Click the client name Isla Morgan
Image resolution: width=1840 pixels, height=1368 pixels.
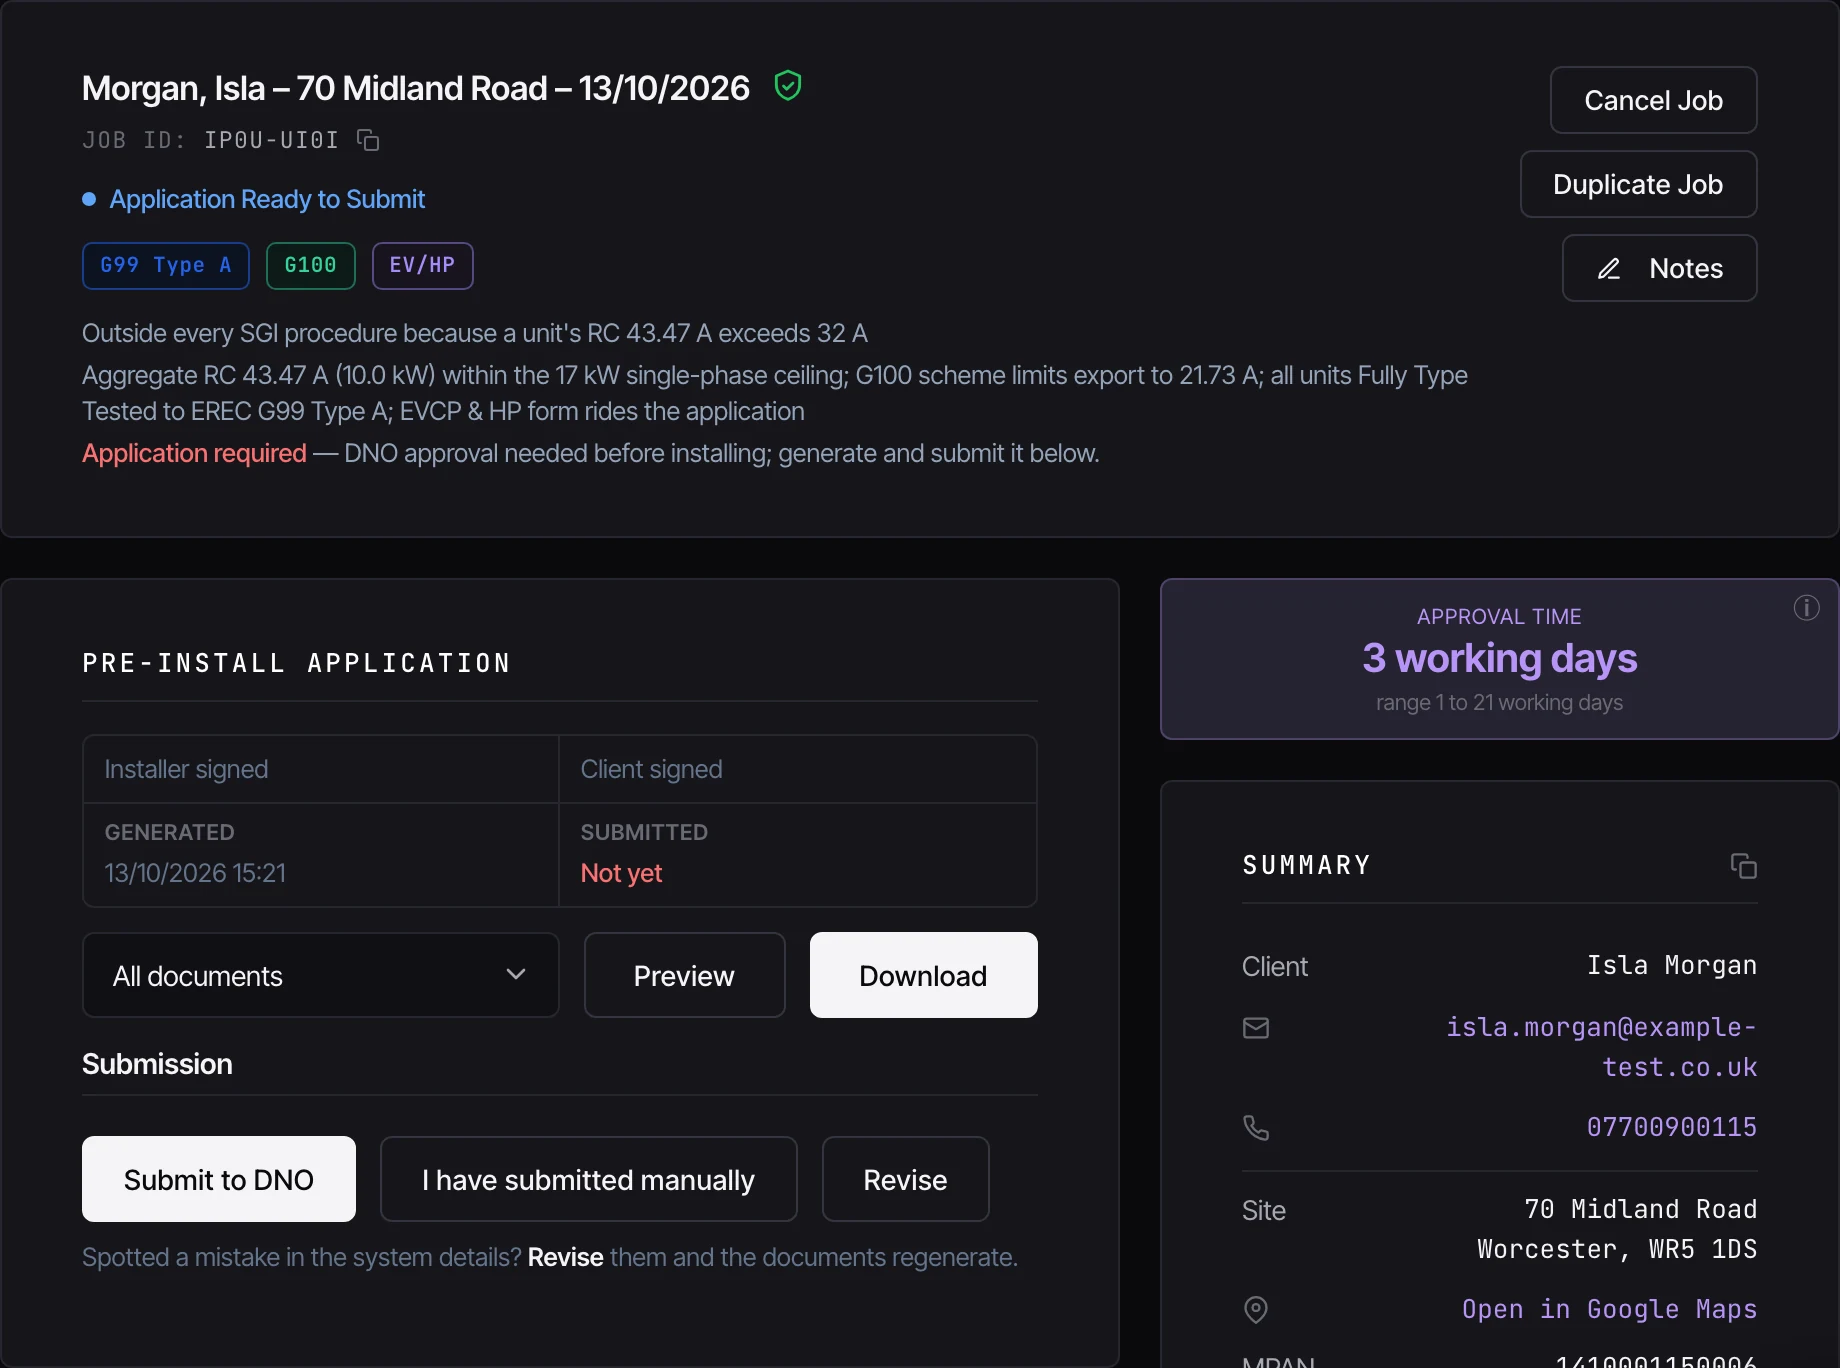(x=1672, y=965)
